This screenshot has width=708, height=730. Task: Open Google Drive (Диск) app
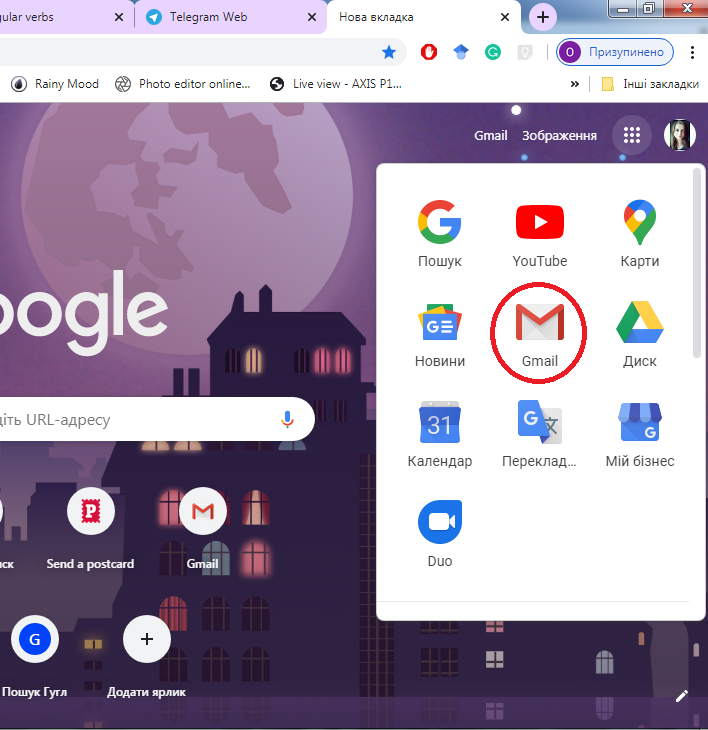pos(640,334)
